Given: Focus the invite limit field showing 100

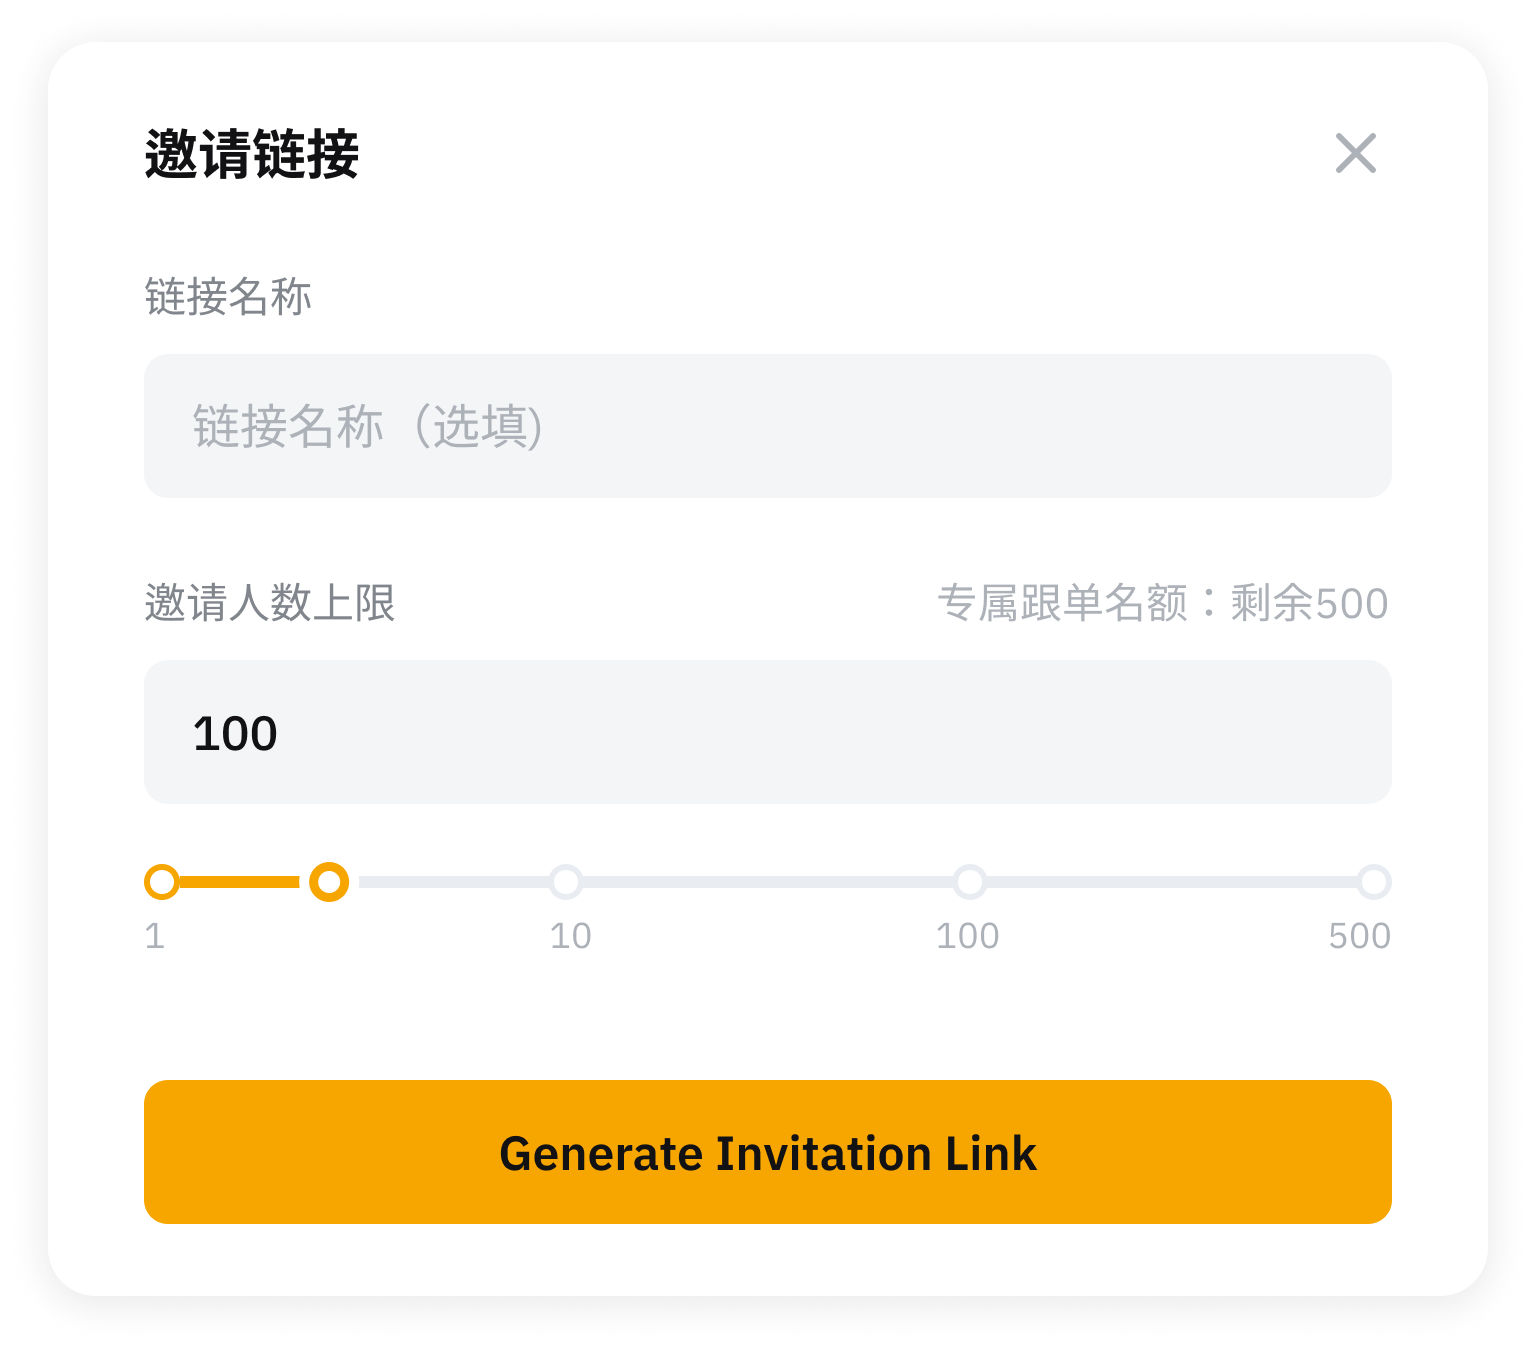Looking at the screenshot, I should click(767, 732).
